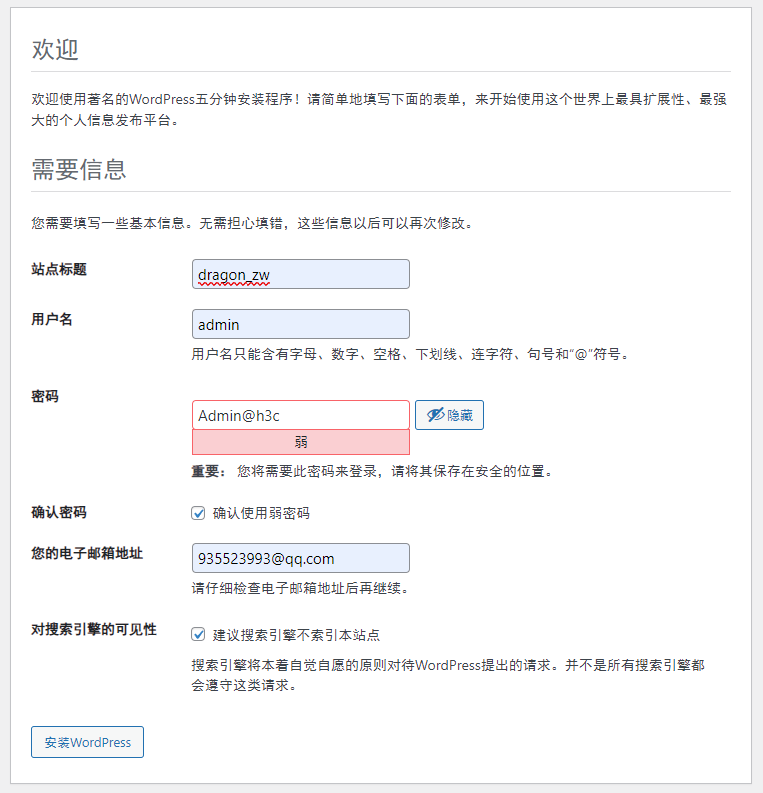763x793 pixels.
Task: Click the 您需要填写一些基本信息 paragraph
Action: (253, 223)
